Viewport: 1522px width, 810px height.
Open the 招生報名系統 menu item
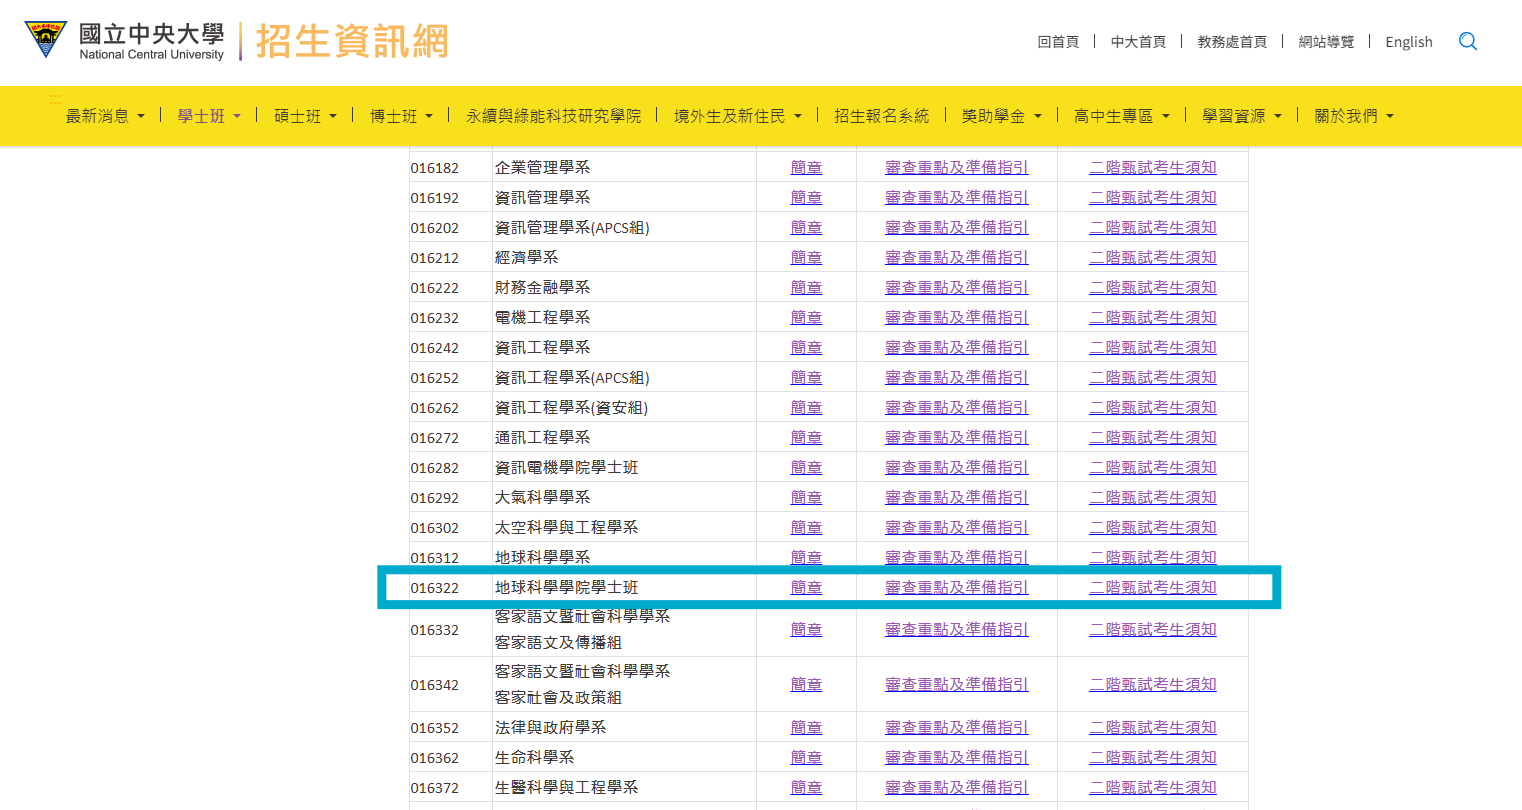[x=881, y=116]
